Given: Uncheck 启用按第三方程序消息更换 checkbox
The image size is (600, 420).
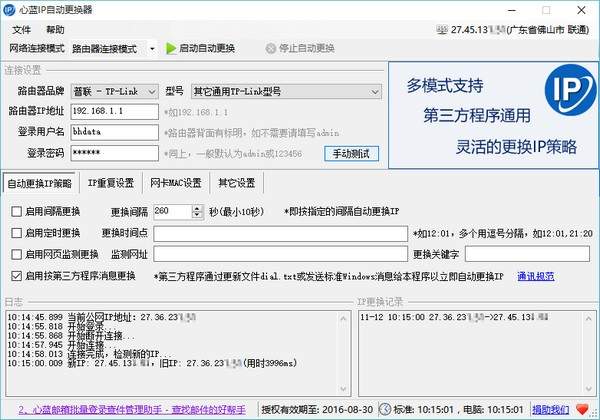Looking at the screenshot, I should [x=16, y=275].
